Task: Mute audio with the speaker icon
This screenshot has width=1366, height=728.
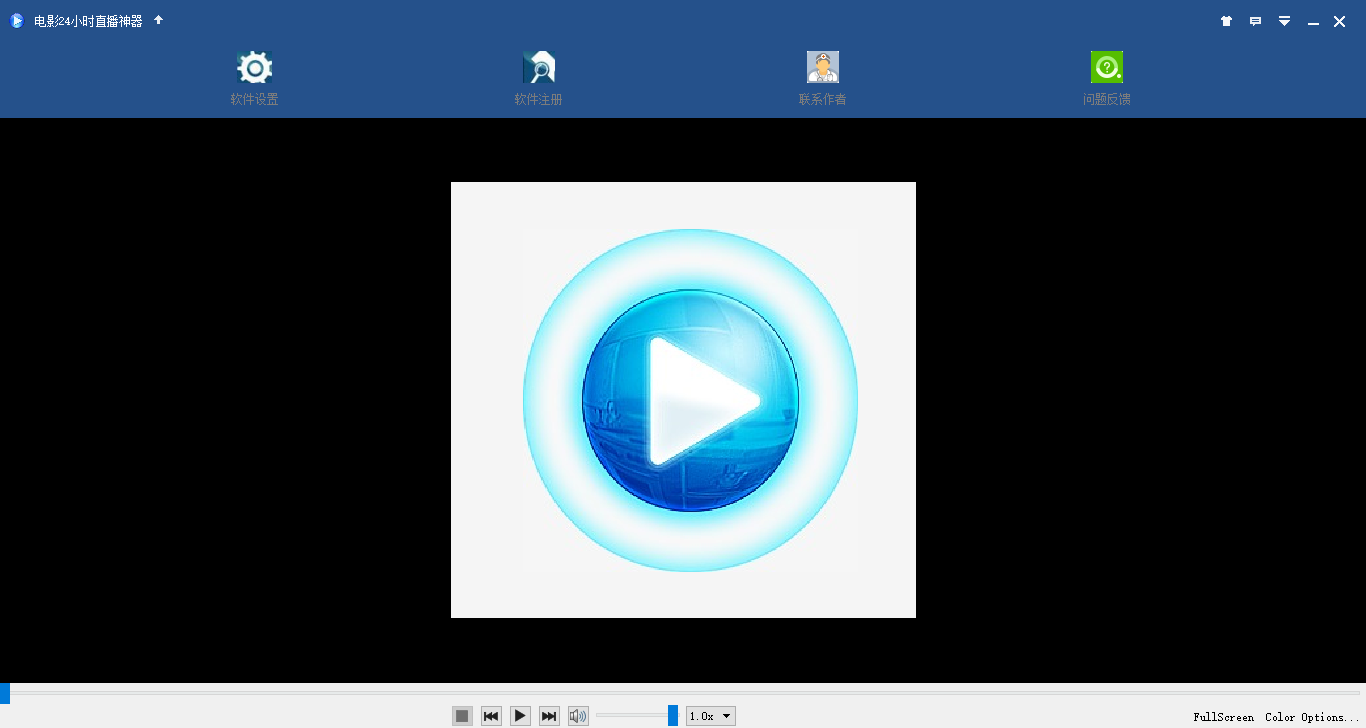Action: [x=578, y=716]
